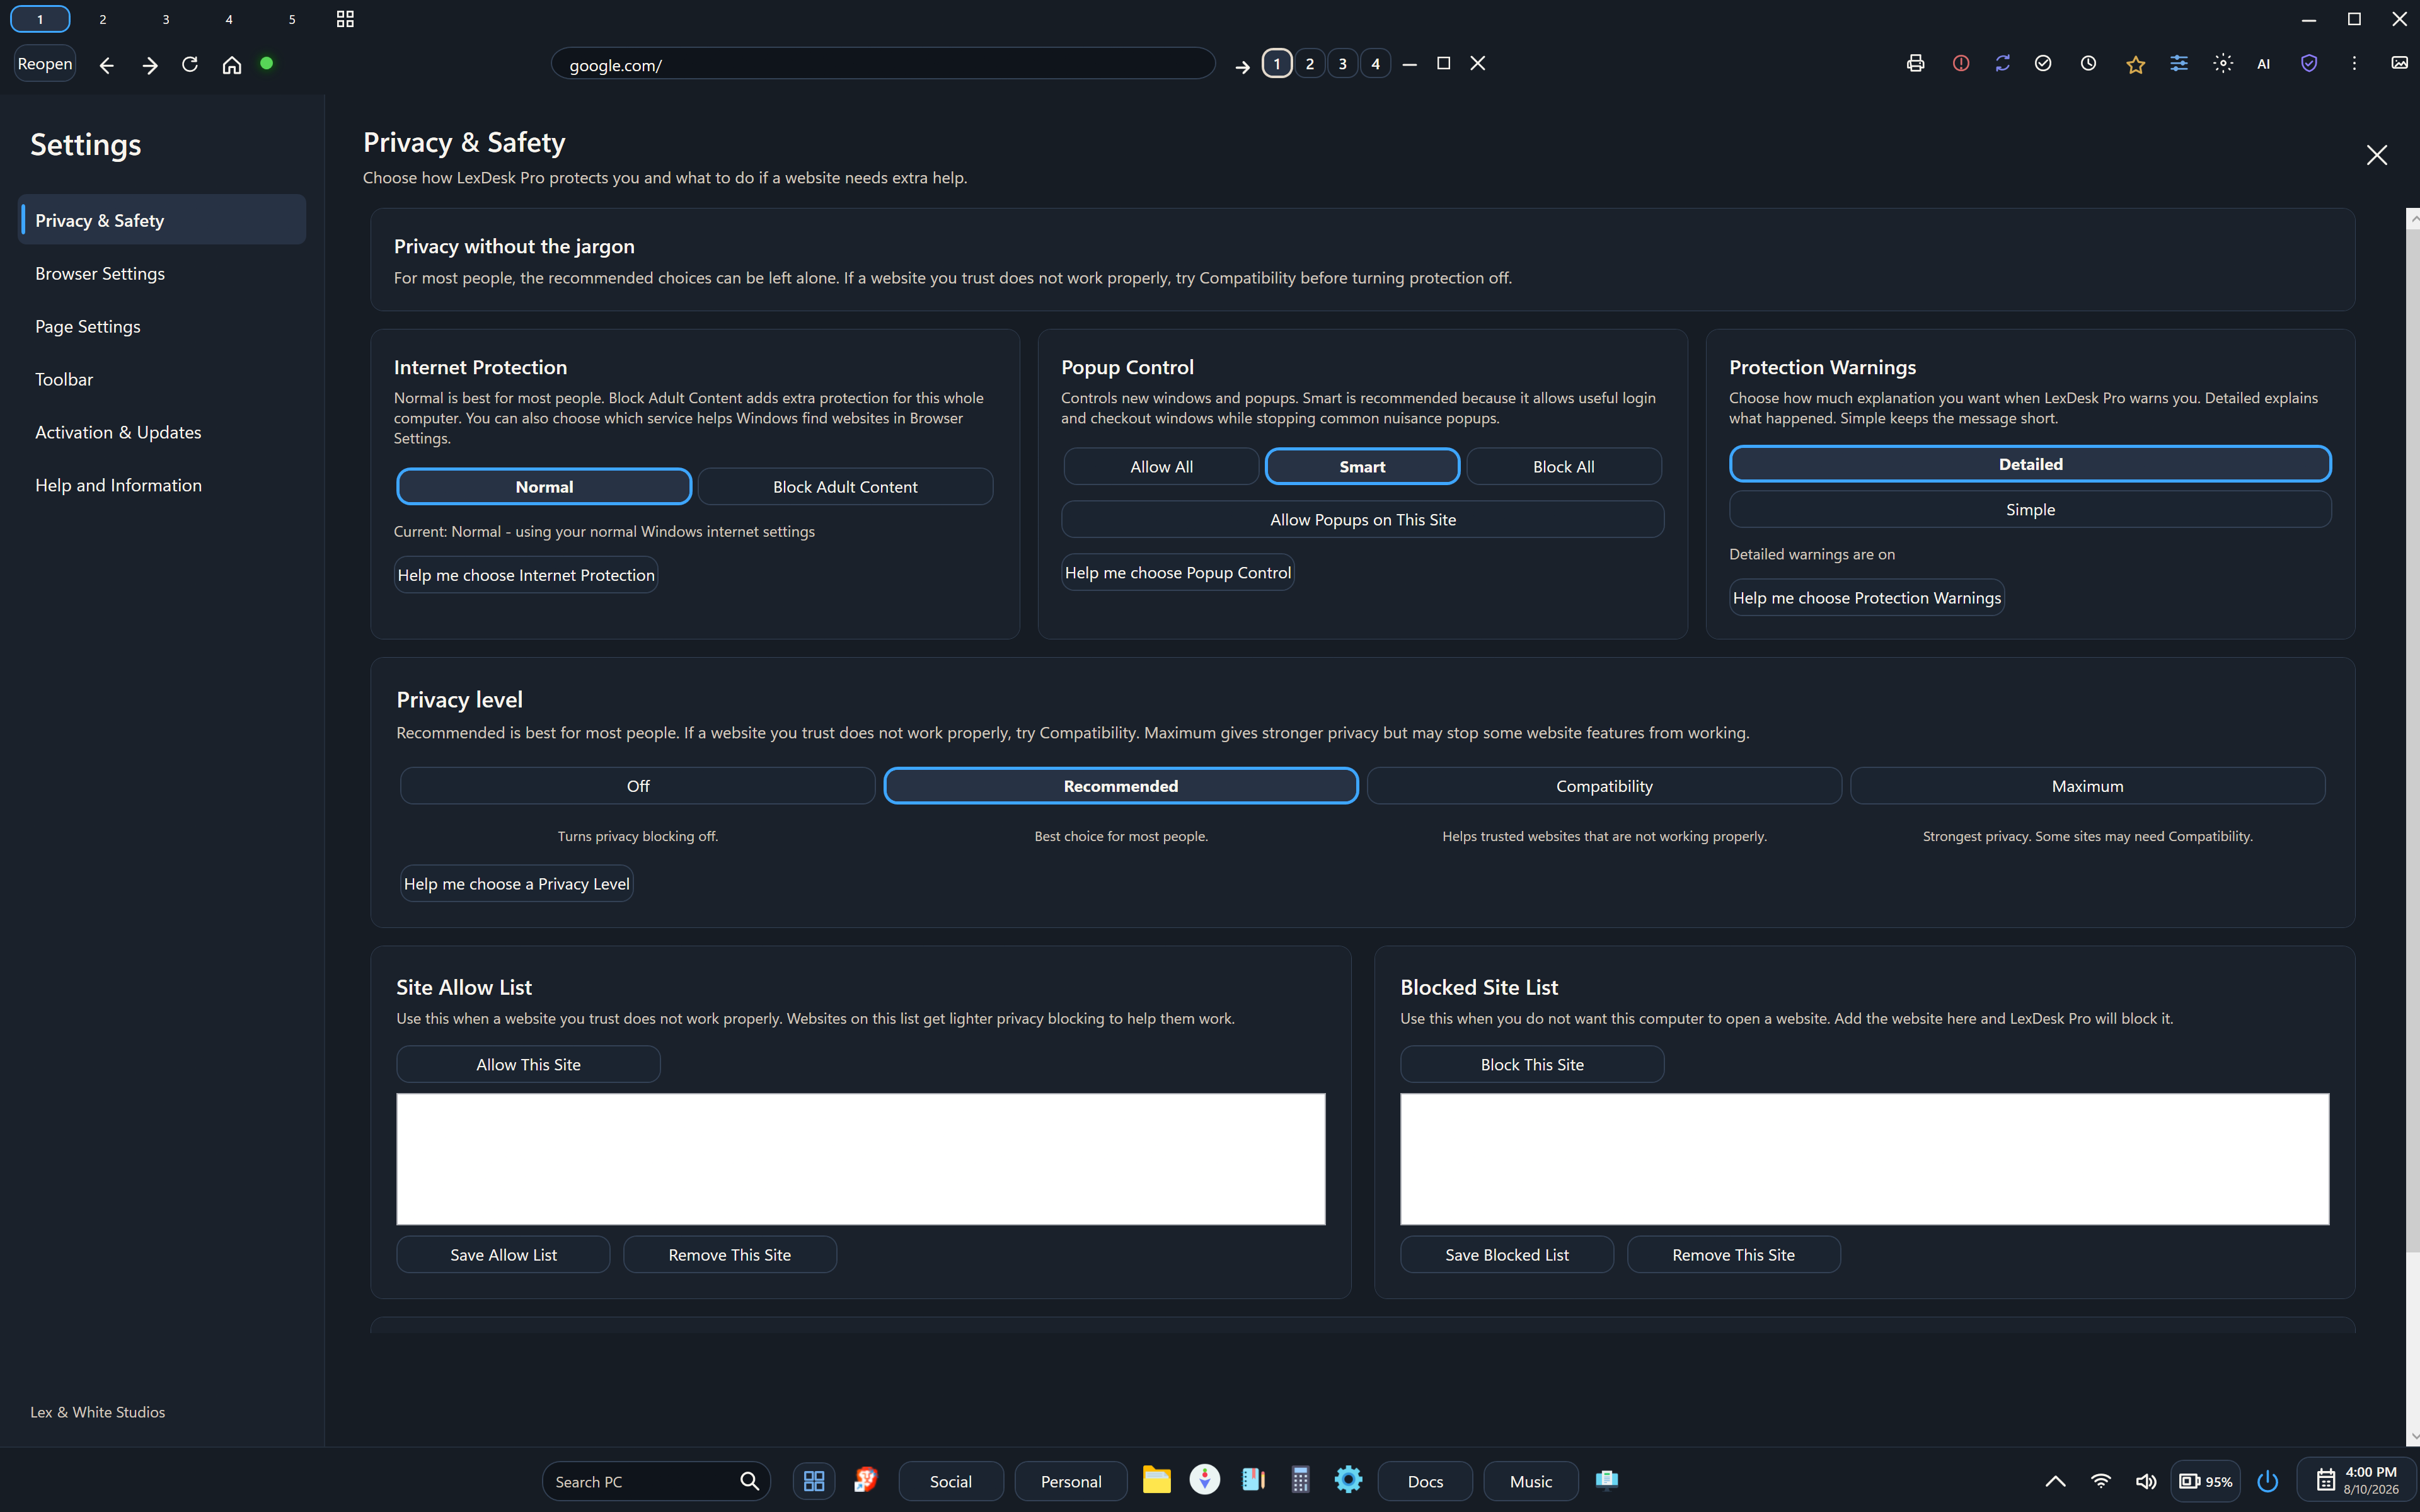Screen dimensions: 2420x1512
Task: Click Help me choose Popup Control
Action: pos(1178,573)
